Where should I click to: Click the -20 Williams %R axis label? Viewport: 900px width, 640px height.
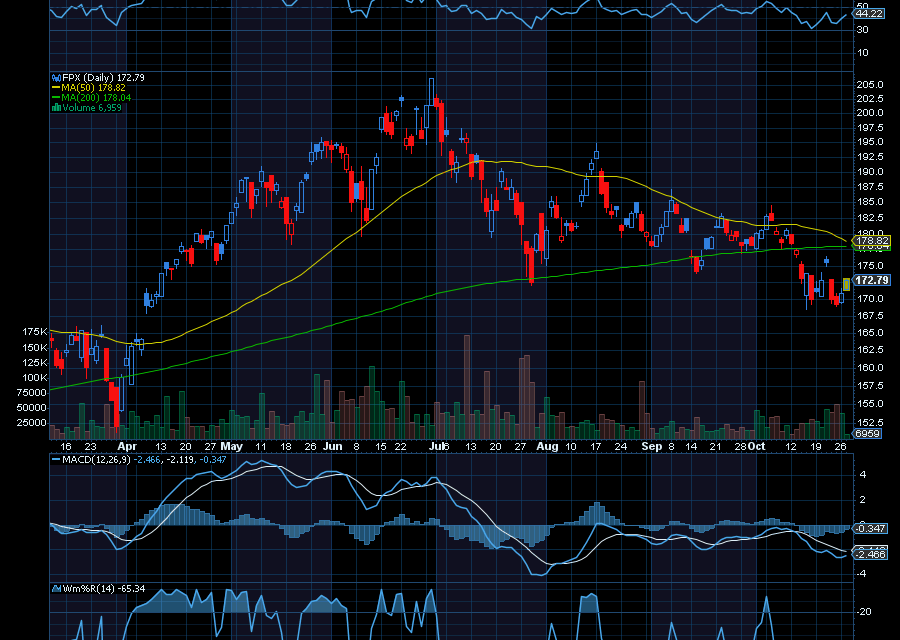pos(864,612)
